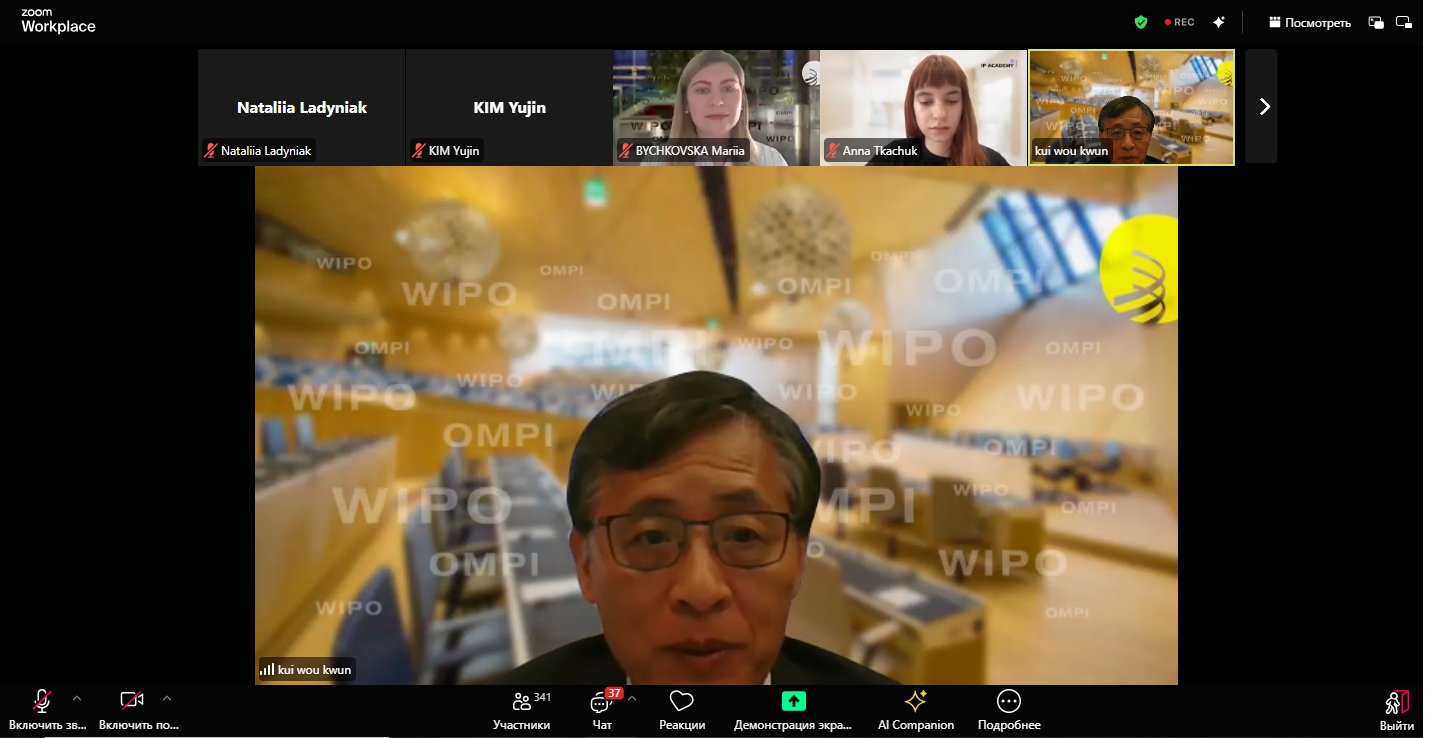Screen dimensions: 1434x738
Task: Click the Выйти leave meeting button
Action: [x=1397, y=710]
